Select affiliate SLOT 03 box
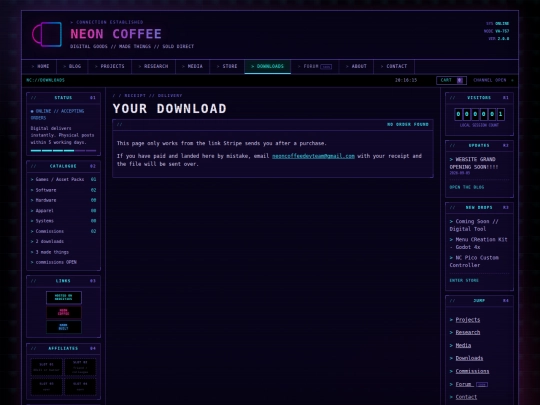 tap(46, 386)
